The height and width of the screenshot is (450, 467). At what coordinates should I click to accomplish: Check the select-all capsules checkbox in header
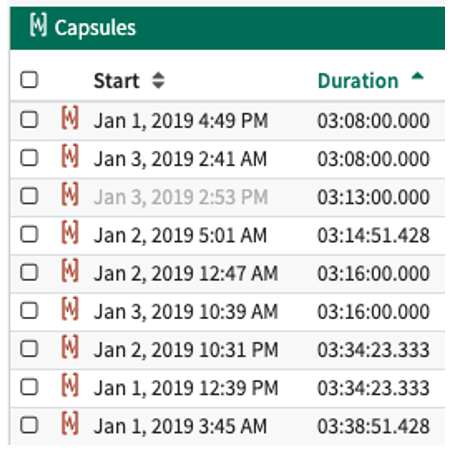(x=29, y=80)
